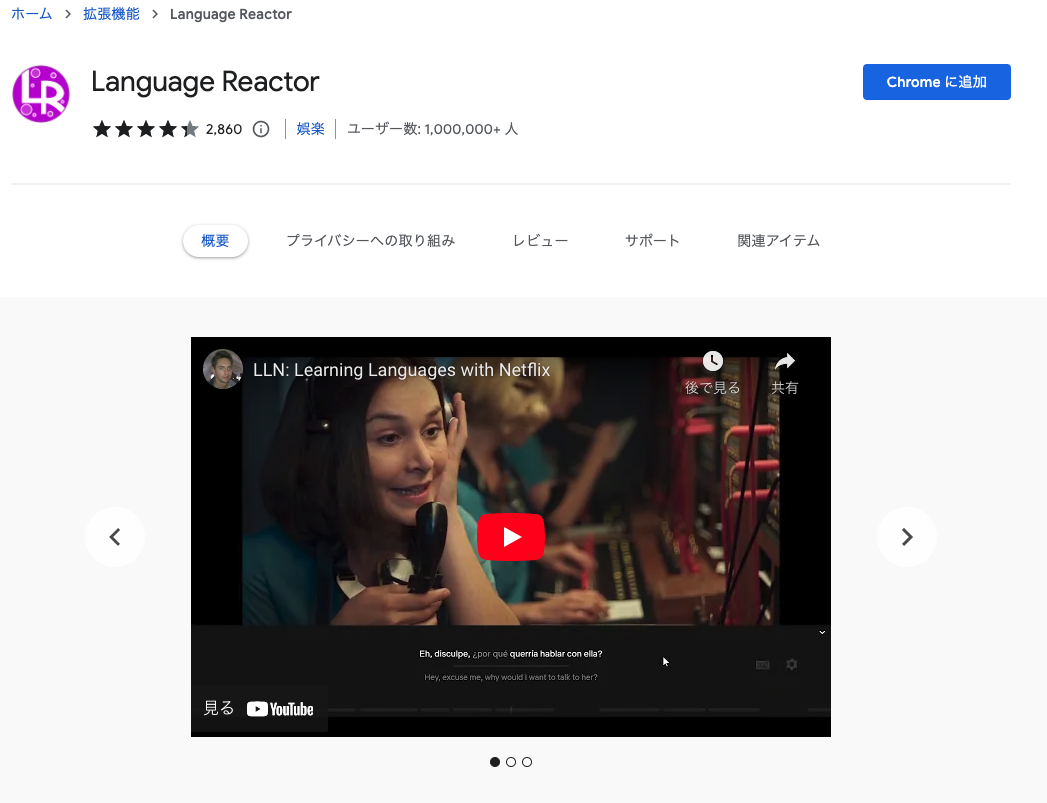The image size is (1047, 803).
Task: Collapse subtitle panel chevron in video
Action: pyautogui.click(x=822, y=632)
